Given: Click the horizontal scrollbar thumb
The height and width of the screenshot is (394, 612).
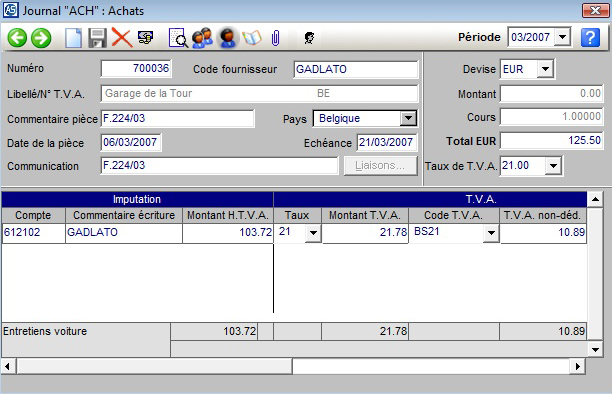Looking at the screenshot, I should click(x=155, y=366).
